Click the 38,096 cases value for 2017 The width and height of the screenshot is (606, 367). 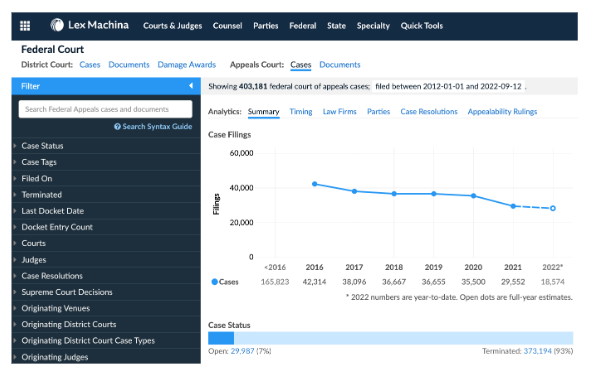click(x=354, y=282)
